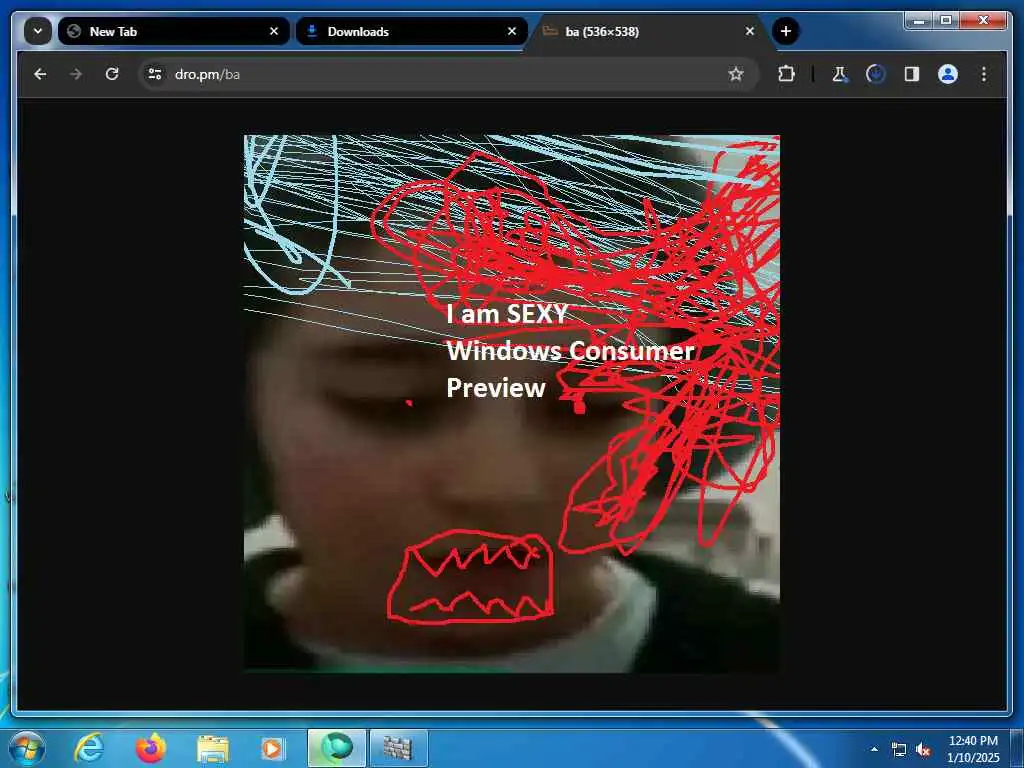Show hidden system tray icons

(874, 749)
